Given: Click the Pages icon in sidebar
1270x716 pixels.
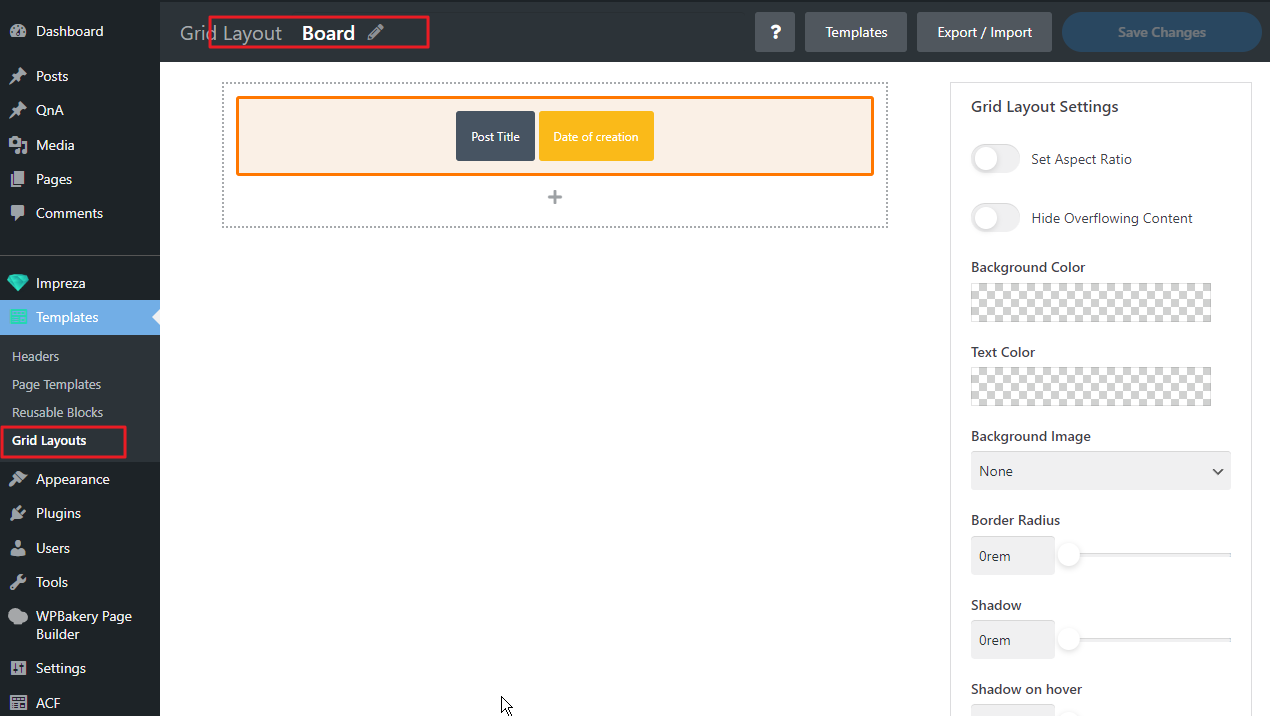Looking at the screenshot, I should click(18, 179).
